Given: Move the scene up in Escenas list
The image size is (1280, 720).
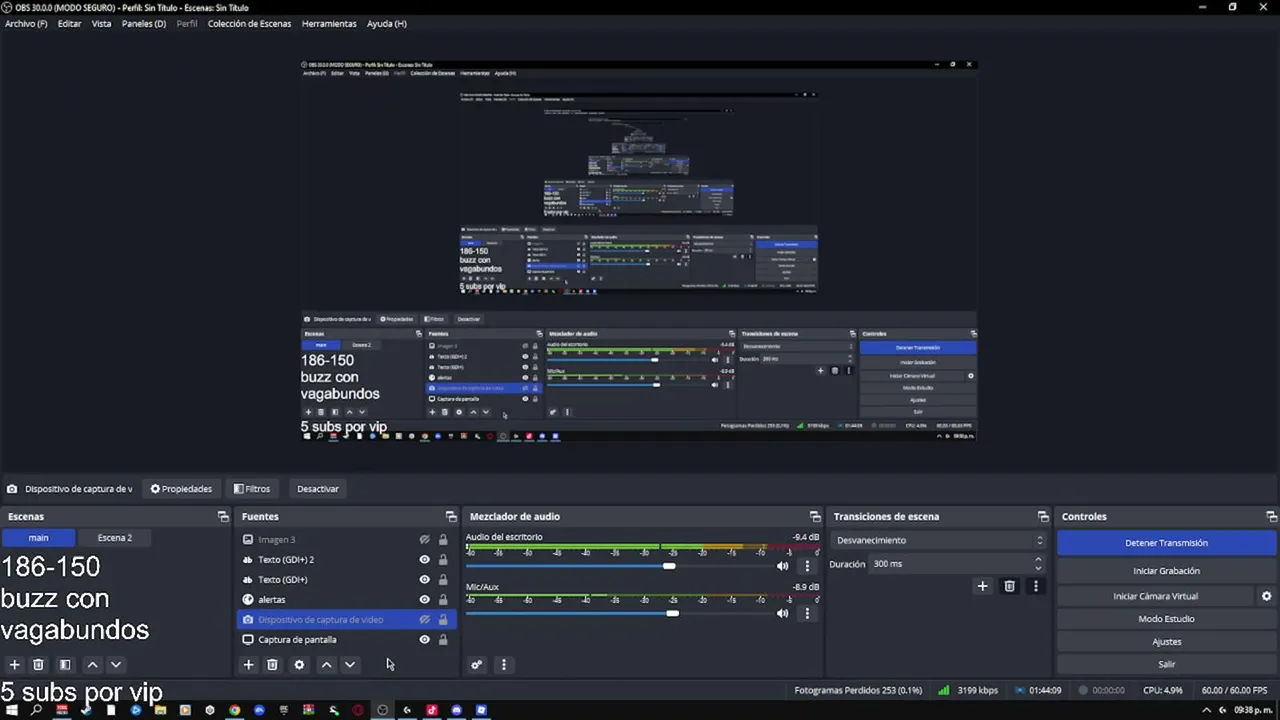Looking at the screenshot, I should tap(92, 664).
